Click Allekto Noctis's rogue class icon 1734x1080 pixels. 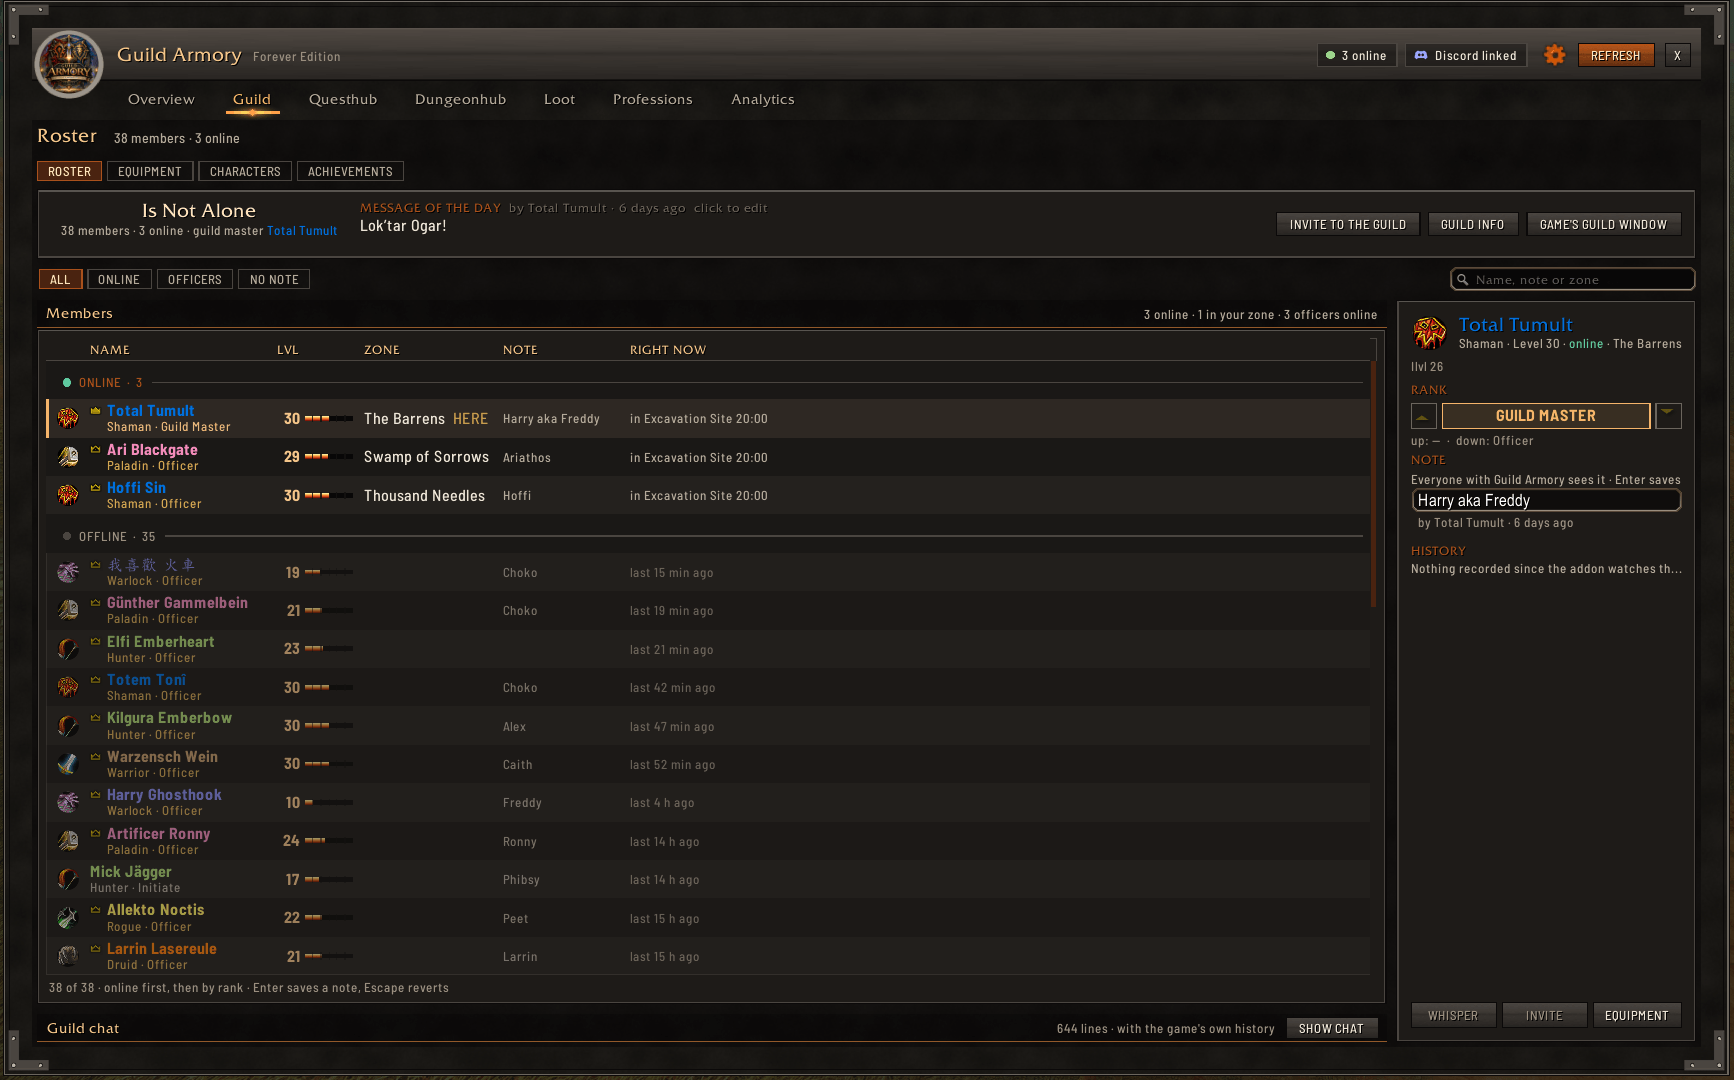[x=68, y=917]
